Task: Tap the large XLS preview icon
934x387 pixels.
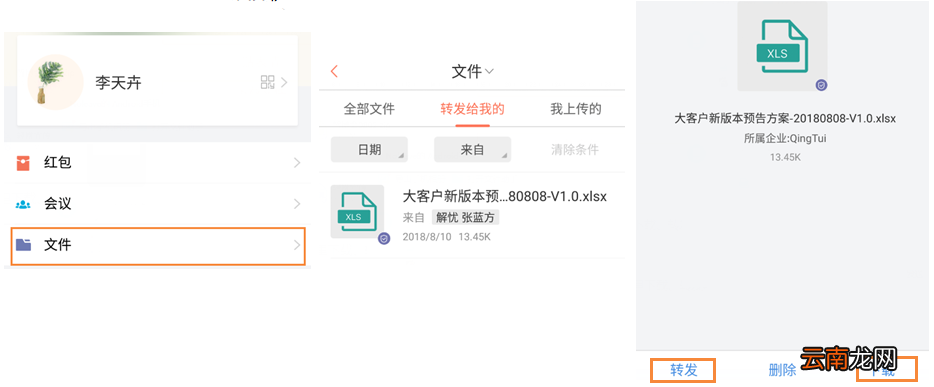Action: point(782,46)
